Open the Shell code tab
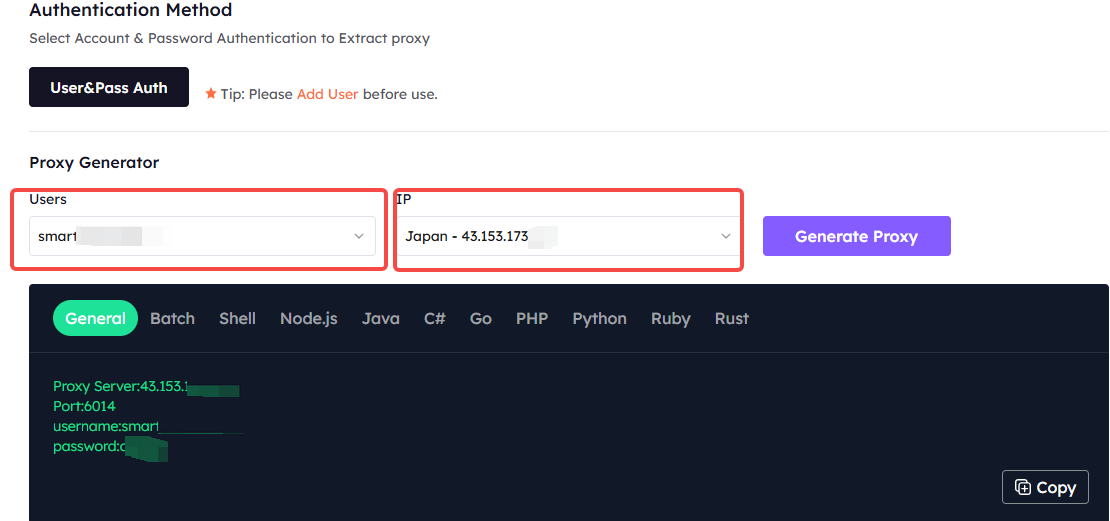Image resolution: width=1110 pixels, height=521 pixels. [237, 319]
